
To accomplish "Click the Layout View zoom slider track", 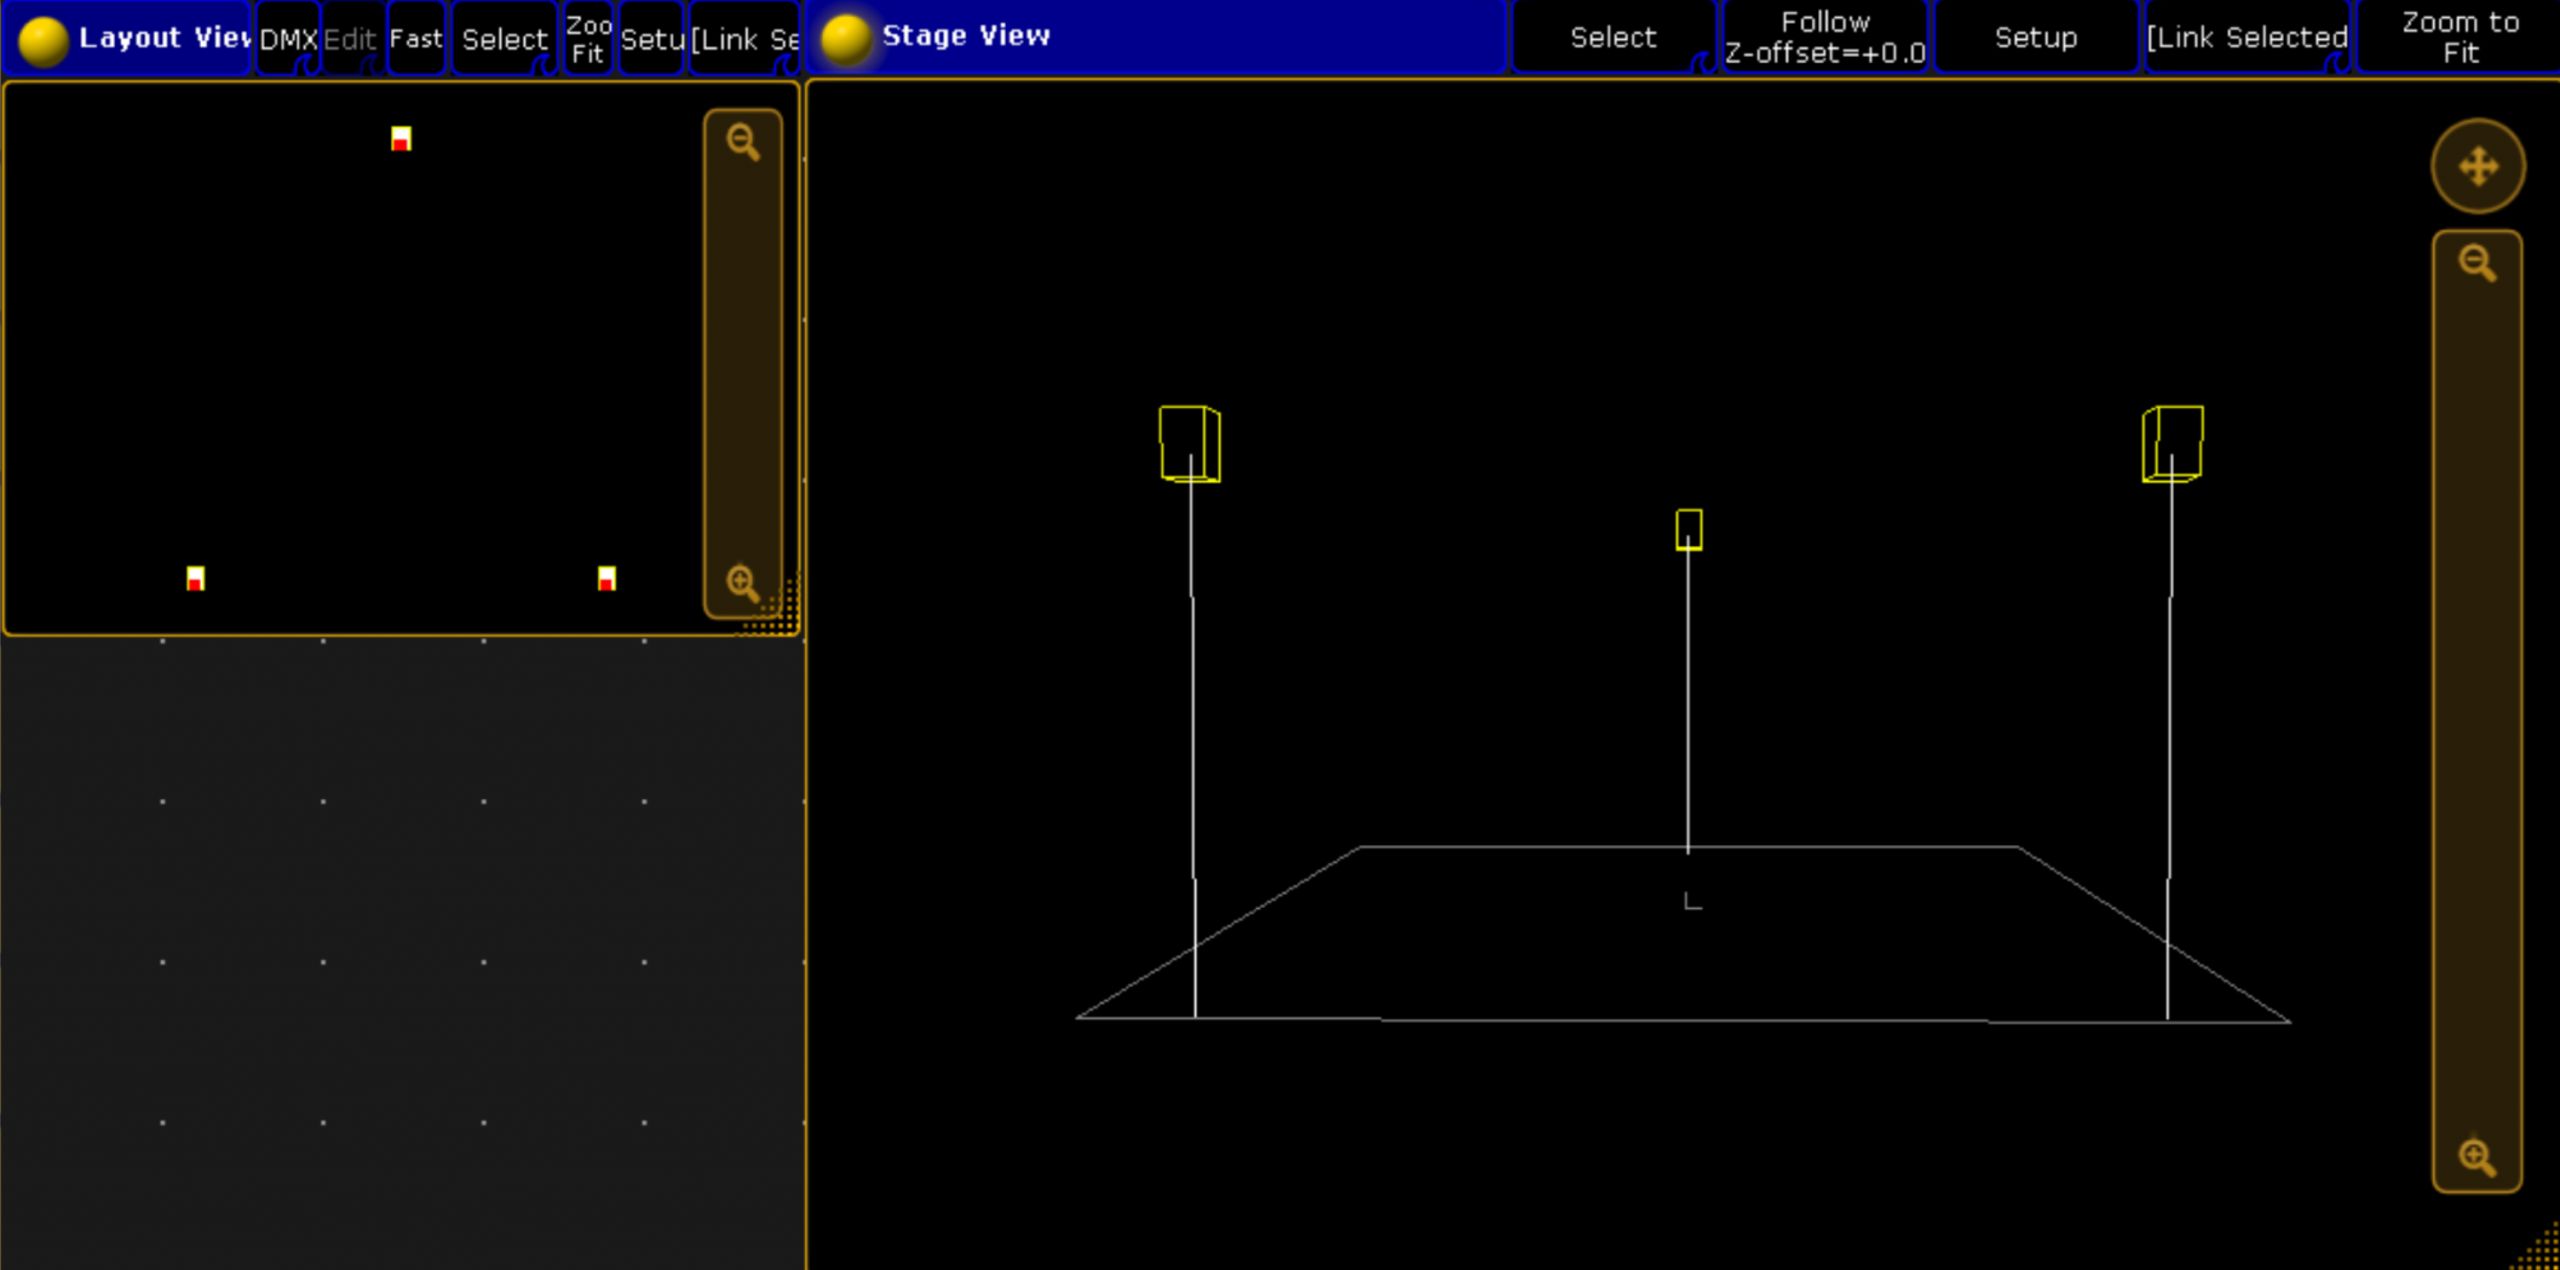I will [743, 362].
